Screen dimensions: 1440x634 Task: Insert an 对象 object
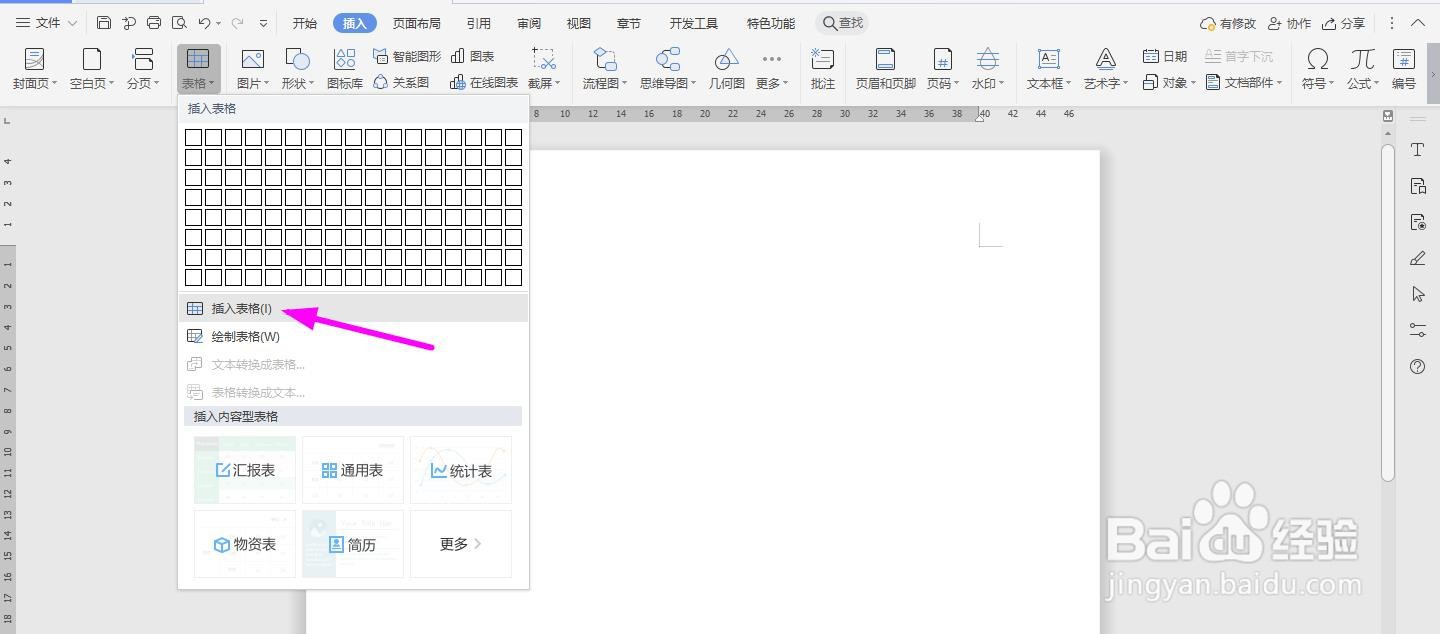pyautogui.click(x=1169, y=82)
